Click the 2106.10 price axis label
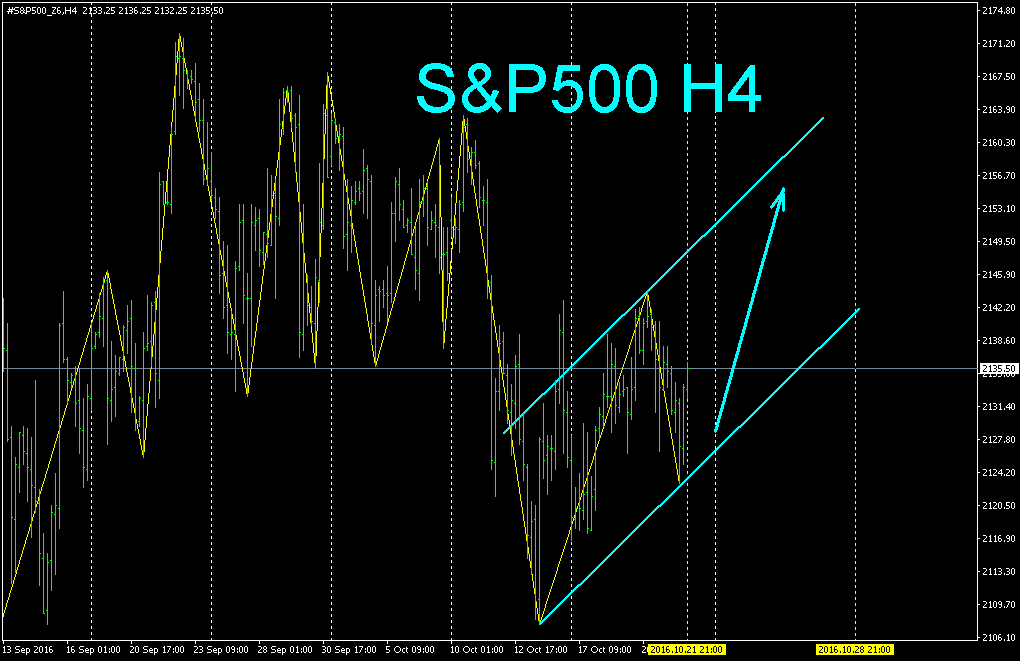The height and width of the screenshot is (661, 1020). tap(999, 638)
